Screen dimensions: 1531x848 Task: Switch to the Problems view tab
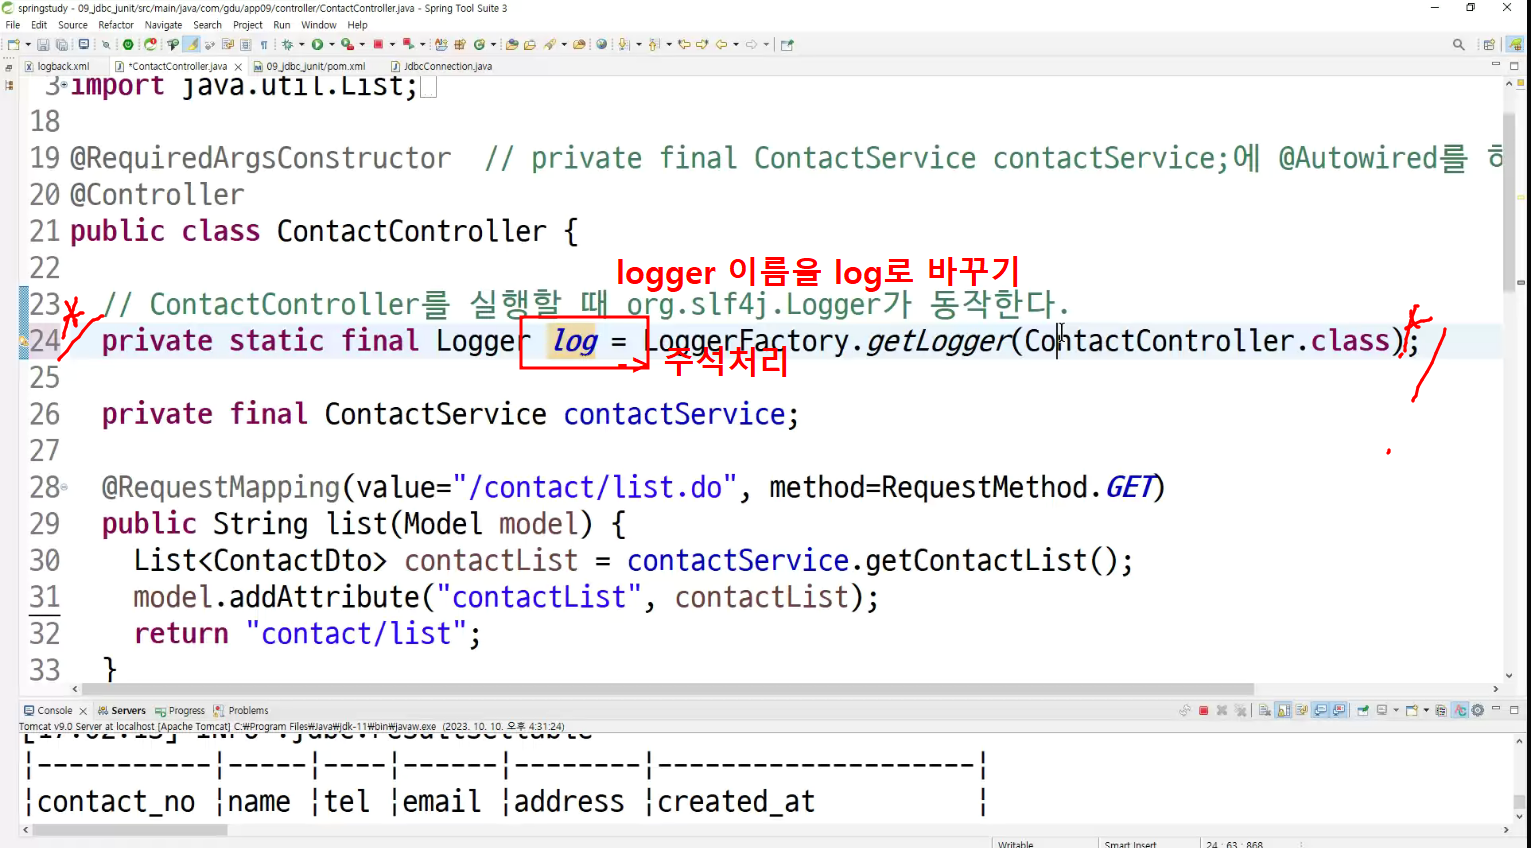241,710
